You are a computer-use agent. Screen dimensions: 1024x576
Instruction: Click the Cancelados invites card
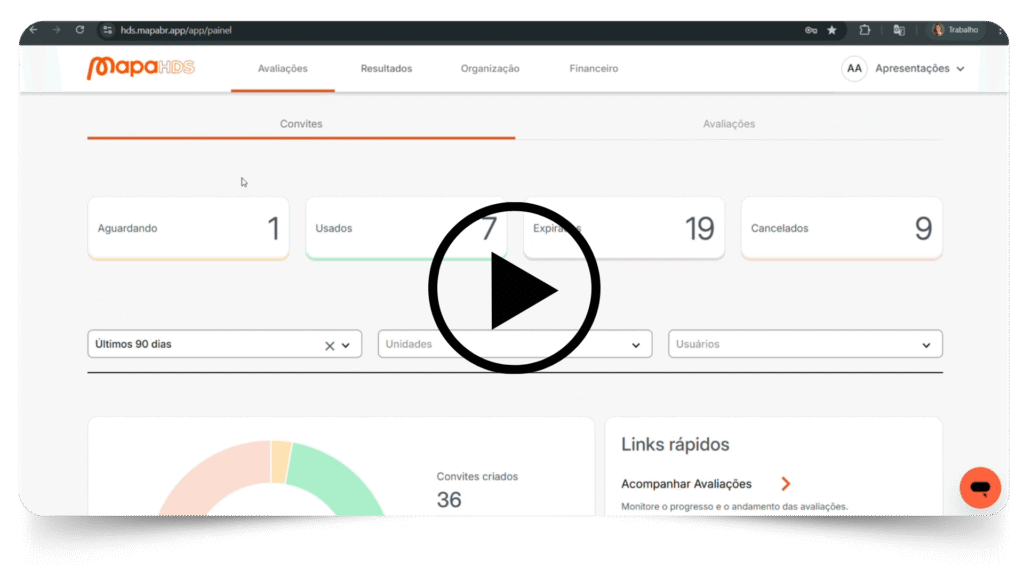tap(841, 228)
